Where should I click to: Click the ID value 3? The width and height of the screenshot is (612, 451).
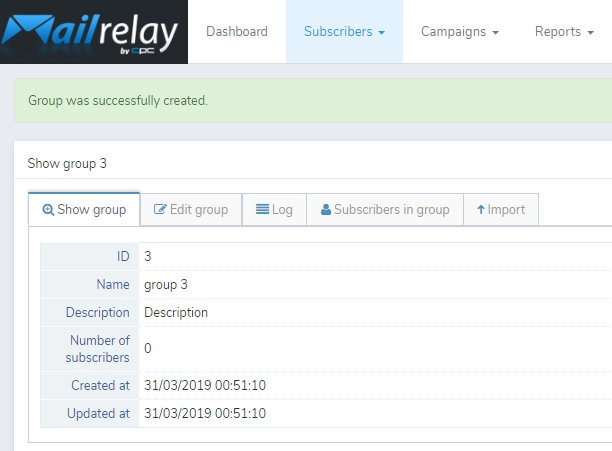tap(148, 256)
